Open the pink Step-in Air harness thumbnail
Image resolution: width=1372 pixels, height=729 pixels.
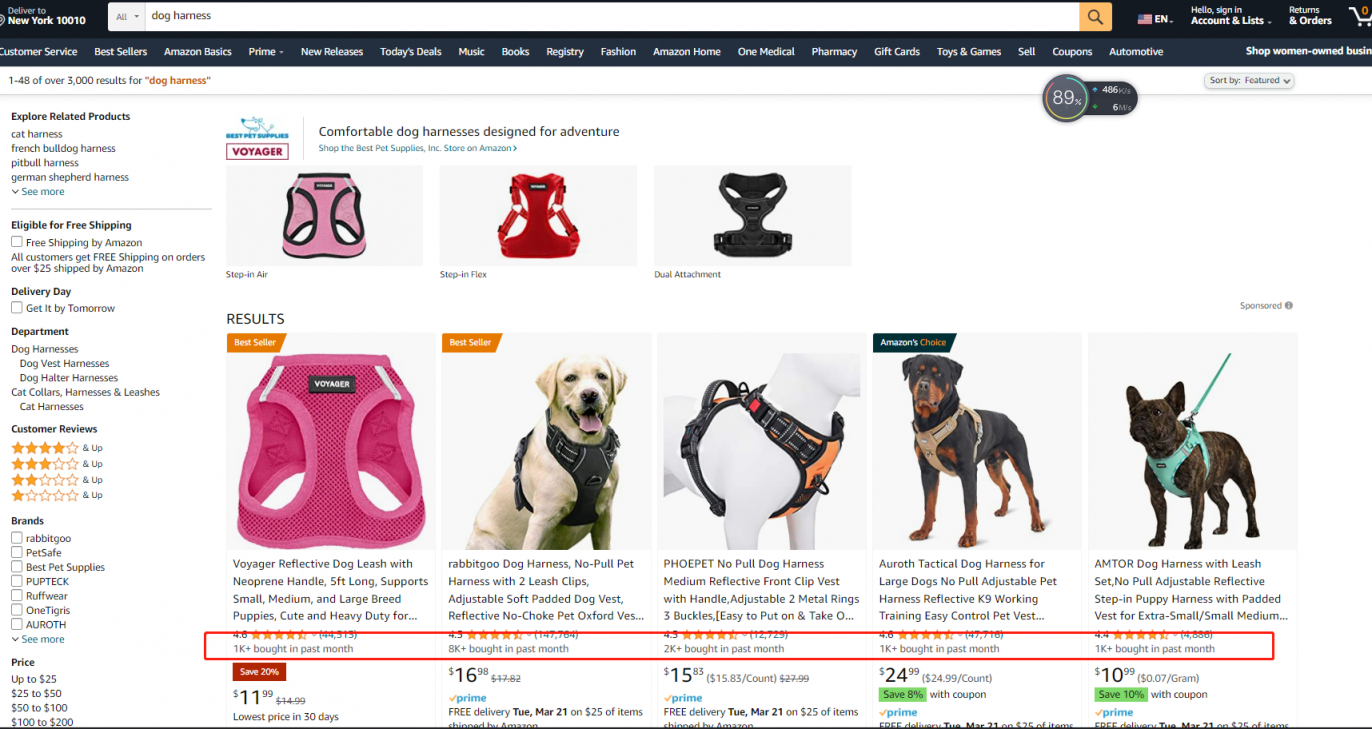(x=325, y=216)
